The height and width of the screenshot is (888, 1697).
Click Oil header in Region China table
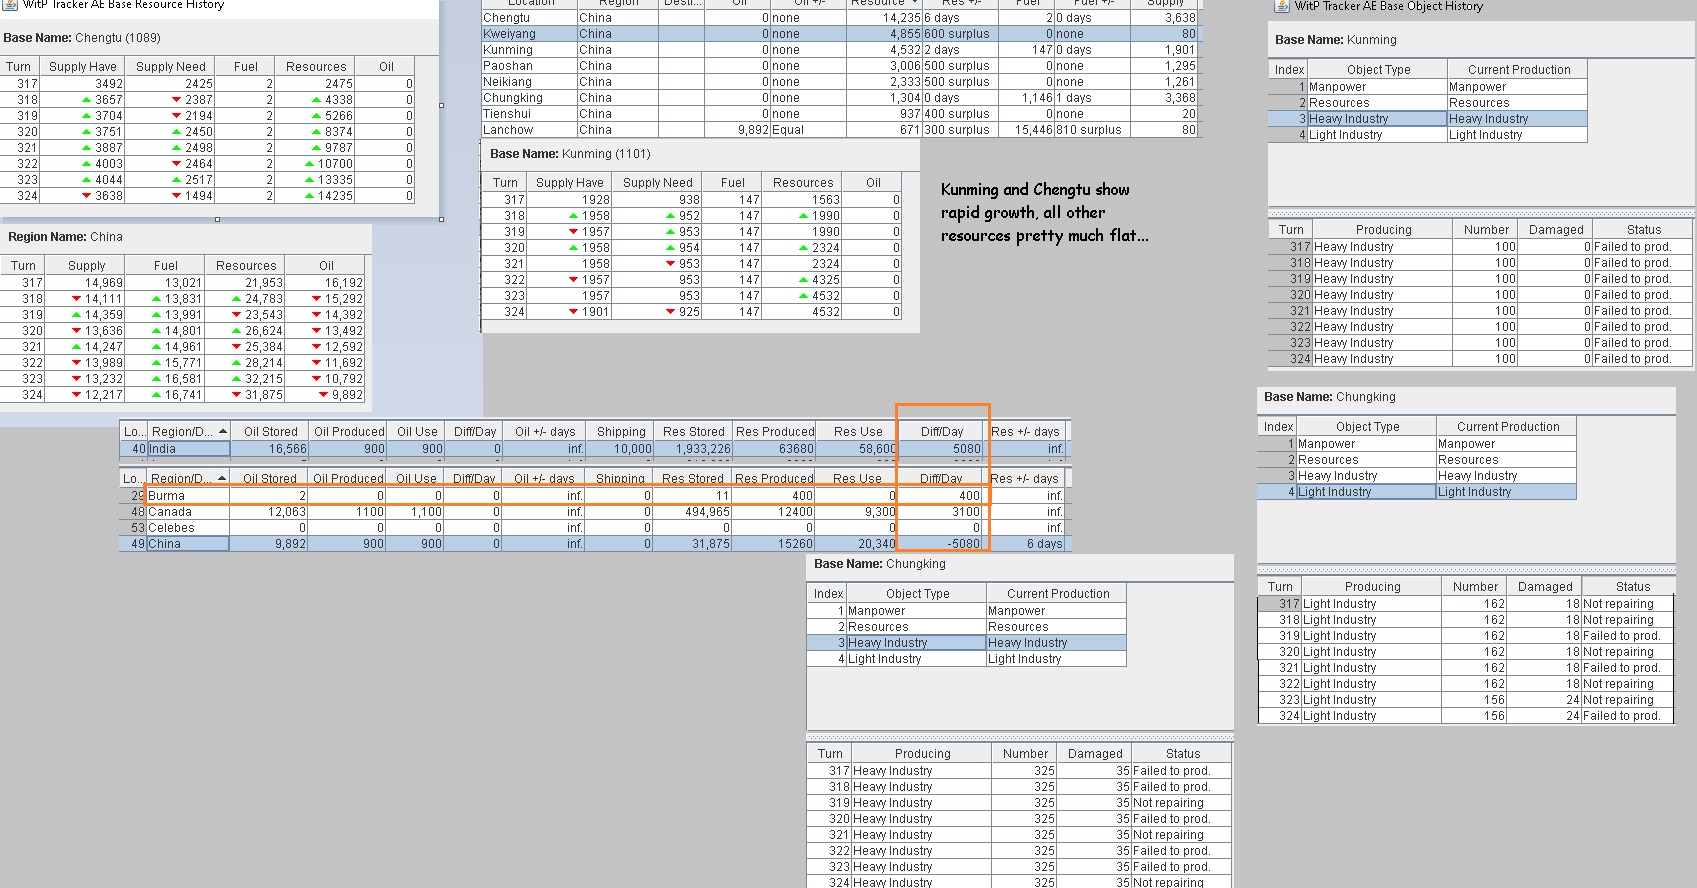tap(326, 266)
